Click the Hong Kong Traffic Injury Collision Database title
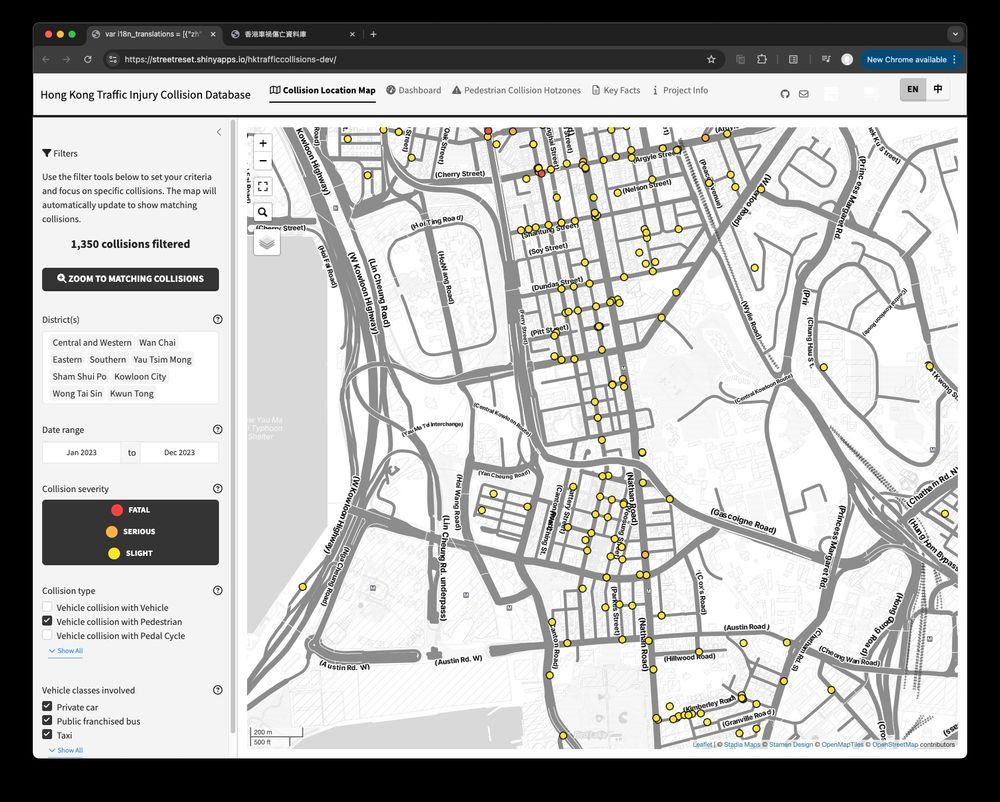1000x802 pixels. pos(145,95)
